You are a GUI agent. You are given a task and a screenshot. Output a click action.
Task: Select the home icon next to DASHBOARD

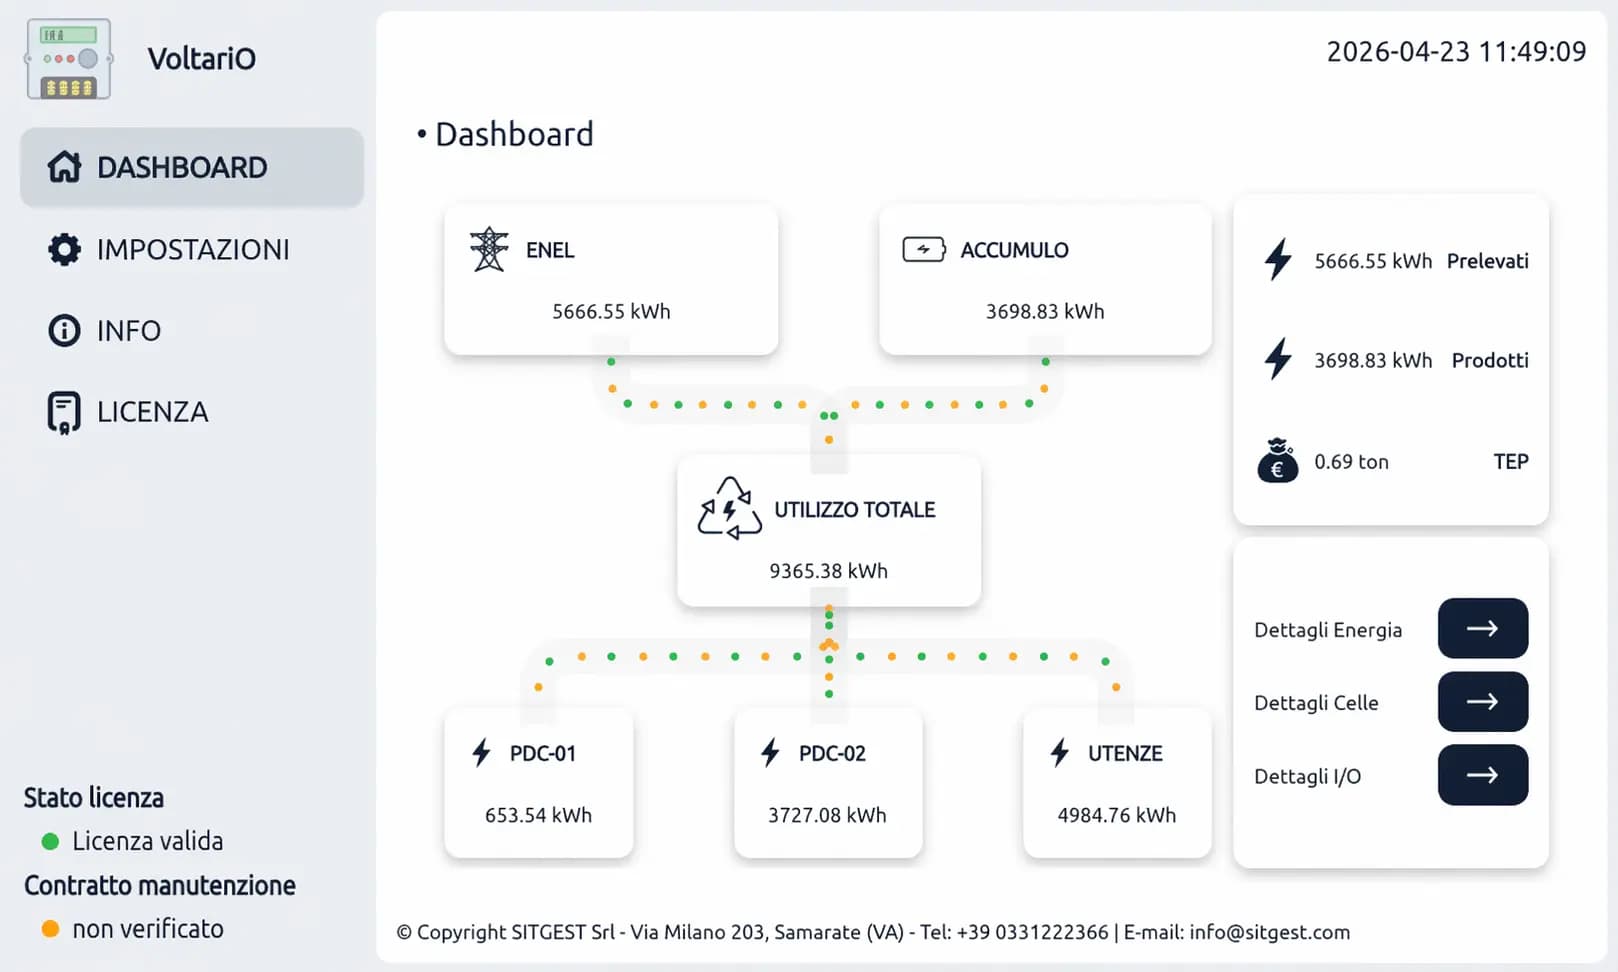pos(64,167)
